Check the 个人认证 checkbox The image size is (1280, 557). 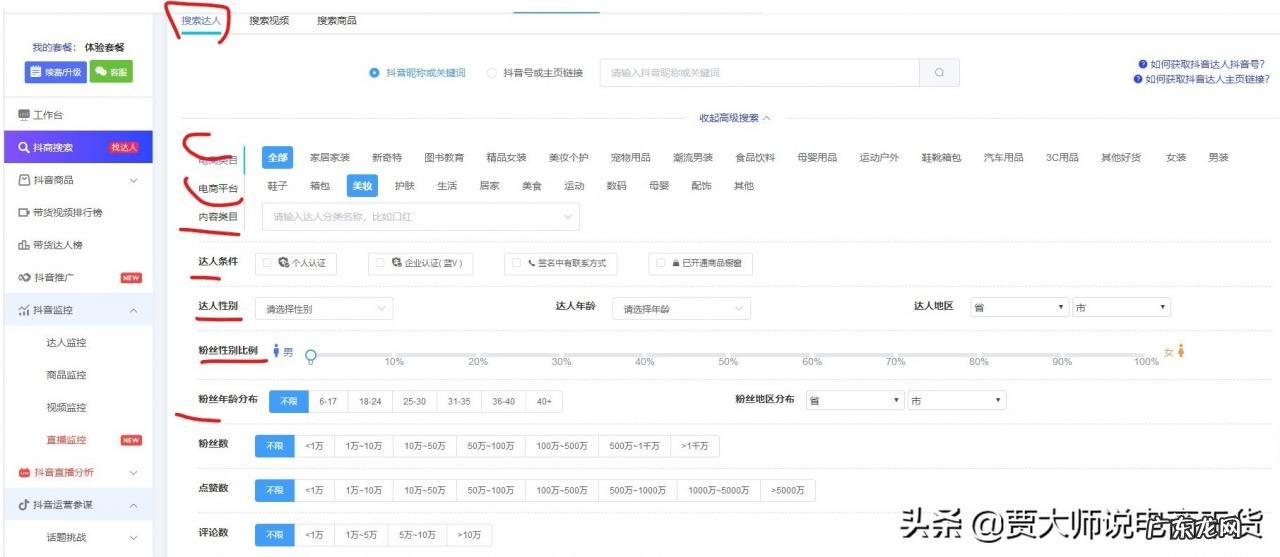[x=268, y=263]
